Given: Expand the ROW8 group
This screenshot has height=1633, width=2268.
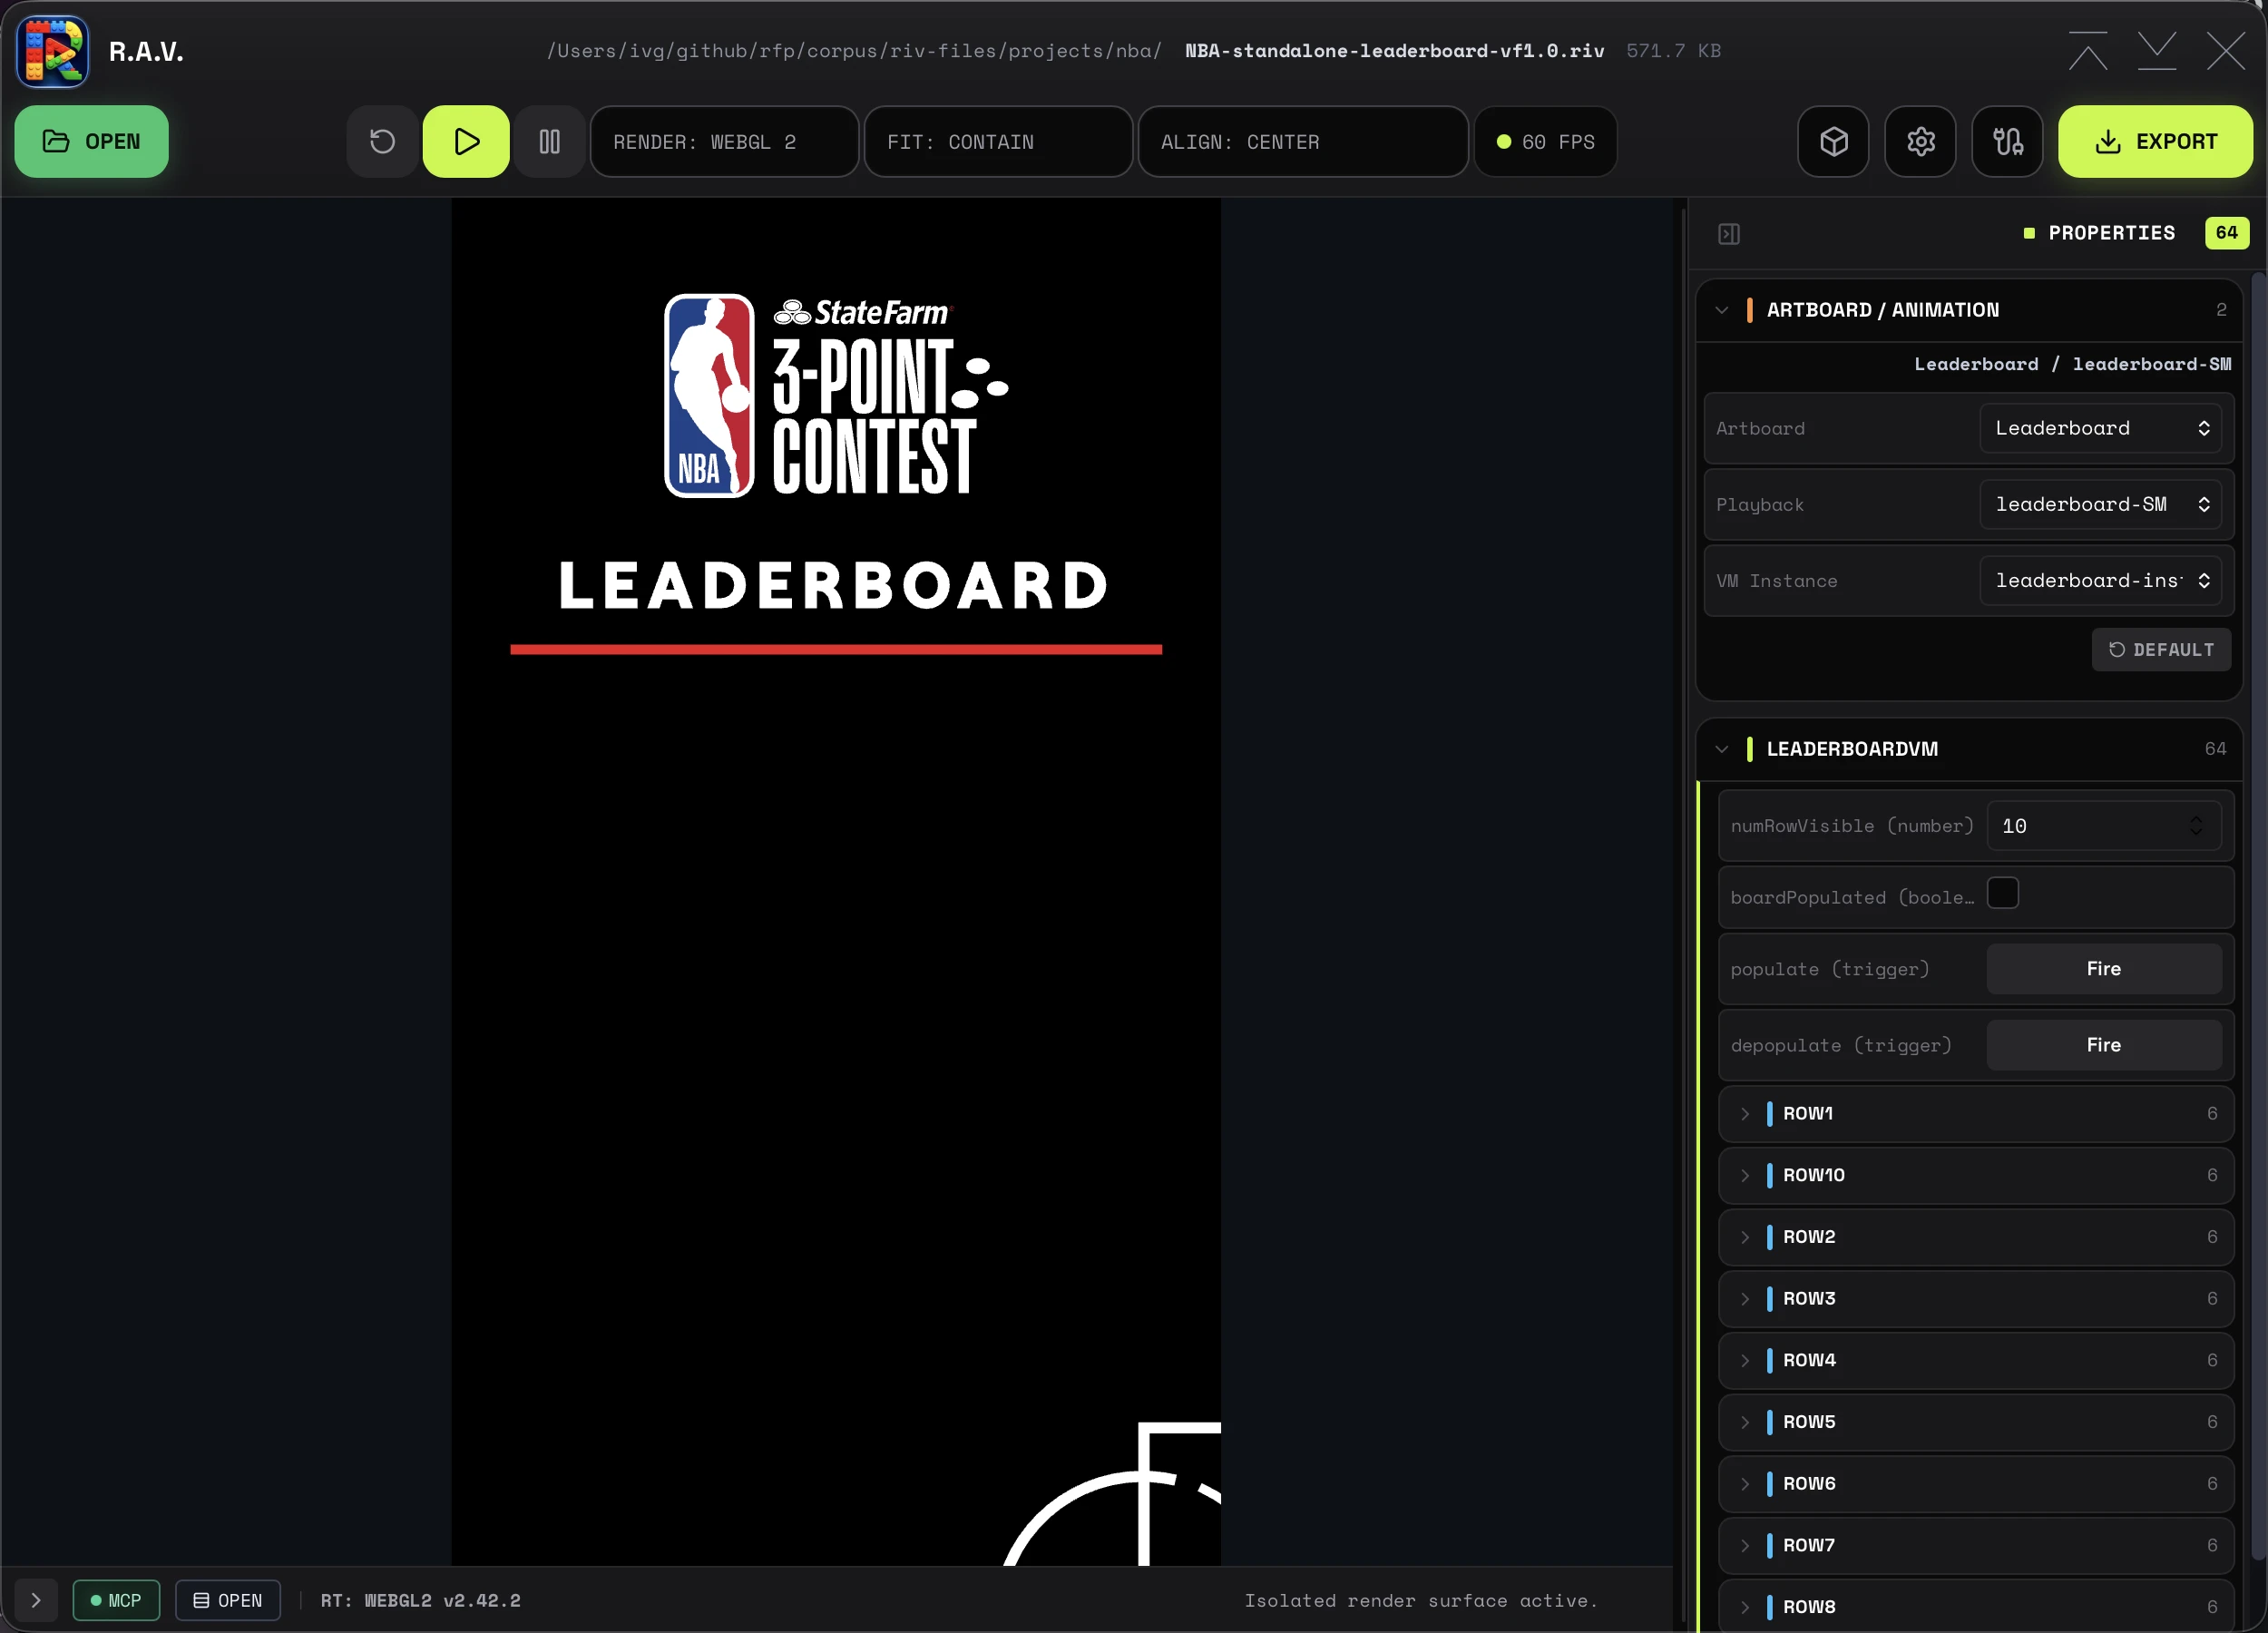Looking at the screenshot, I should tap(1976, 1606).
